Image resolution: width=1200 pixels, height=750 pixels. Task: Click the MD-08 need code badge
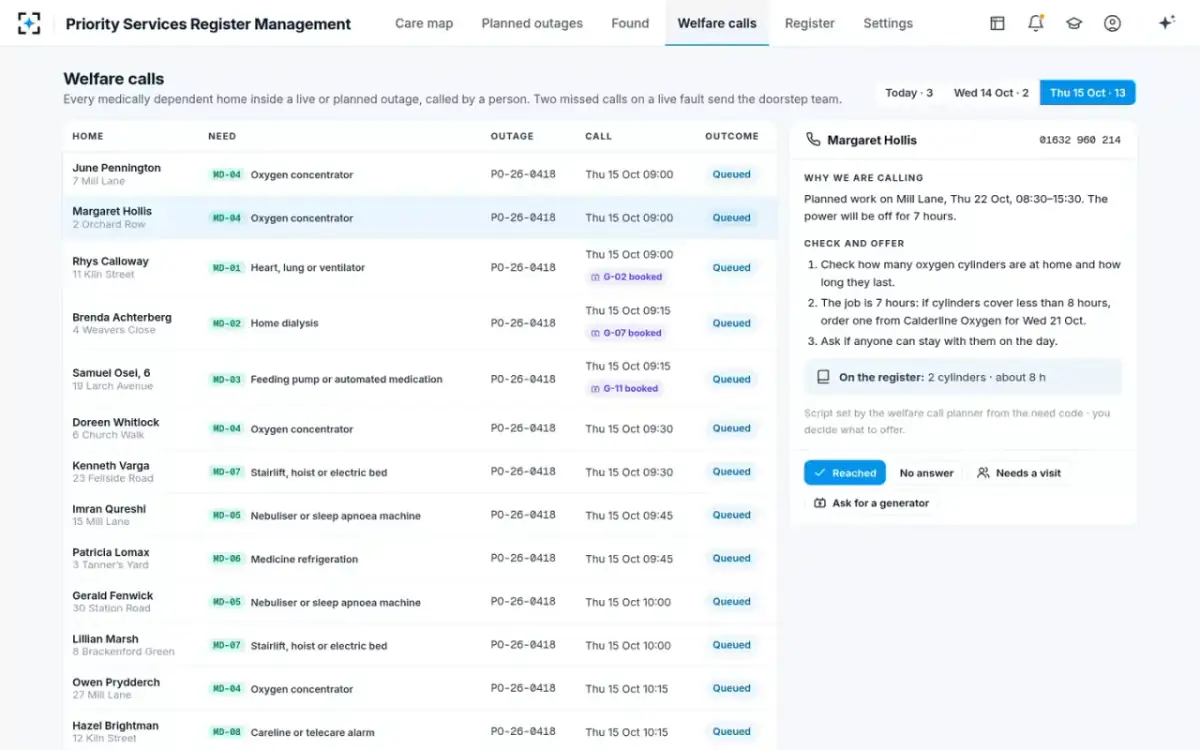point(227,732)
